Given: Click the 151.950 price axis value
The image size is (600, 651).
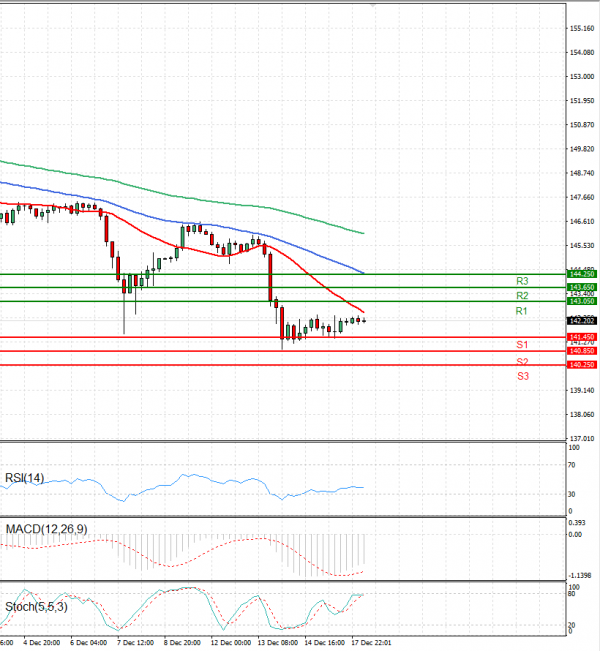Looking at the screenshot, I should click(x=582, y=100).
